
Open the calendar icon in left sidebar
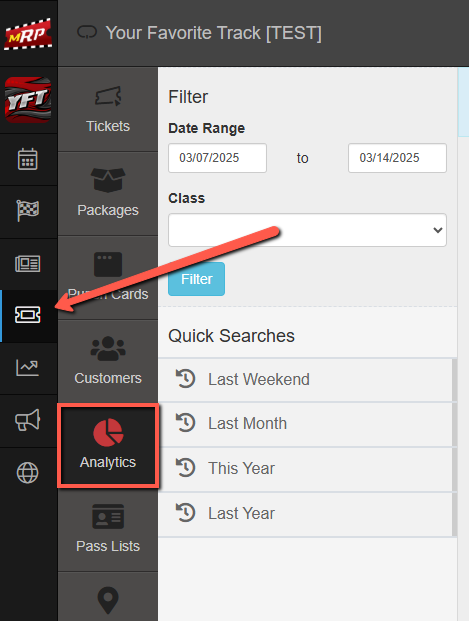click(28, 159)
